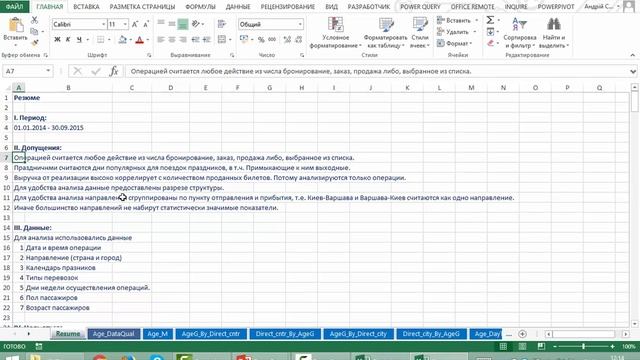This screenshot has width=640, height=360.
Task: Click the increase decimal icon
Action: click(287, 40)
